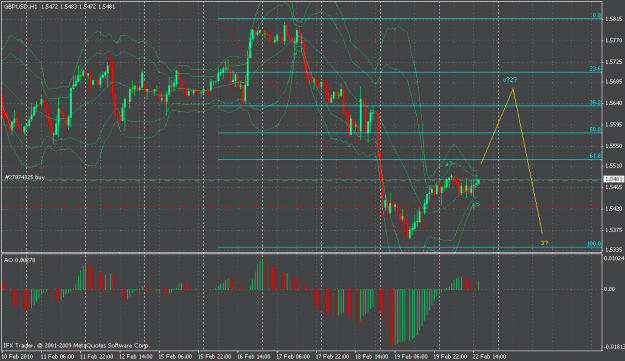Click the 10 Feb 2010 date label
The height and width of the screenshot is (361, 625).
click(17, 356)
